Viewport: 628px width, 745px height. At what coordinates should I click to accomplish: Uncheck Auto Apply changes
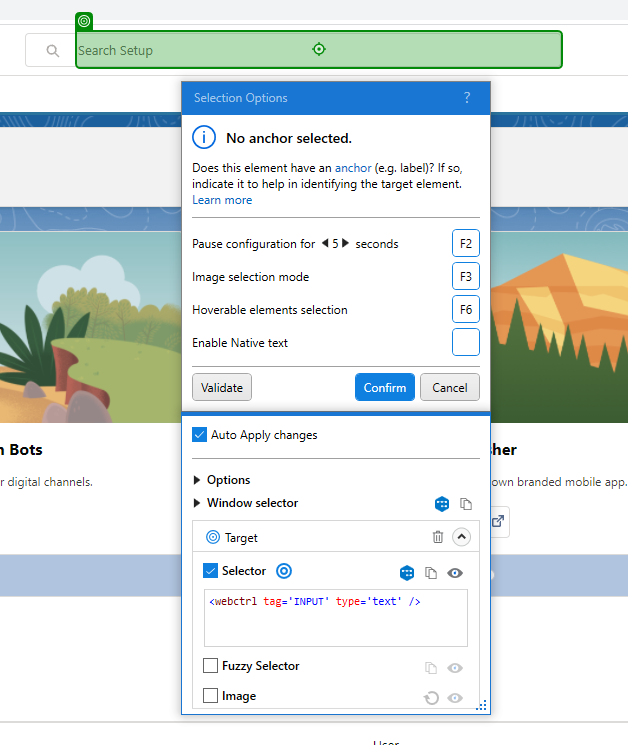click(x=199, y=435)
